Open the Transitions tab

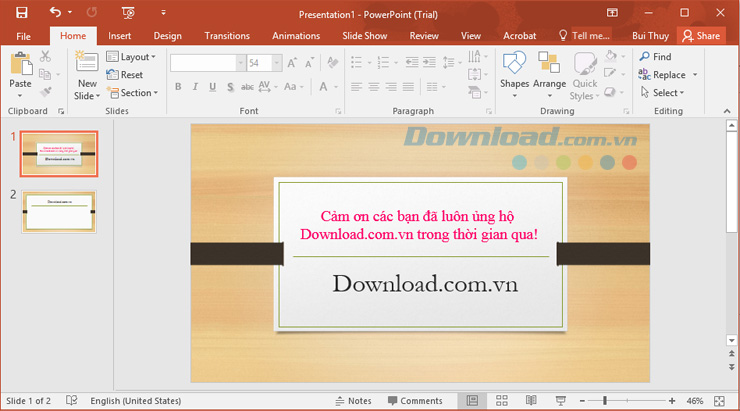[227, 36]
